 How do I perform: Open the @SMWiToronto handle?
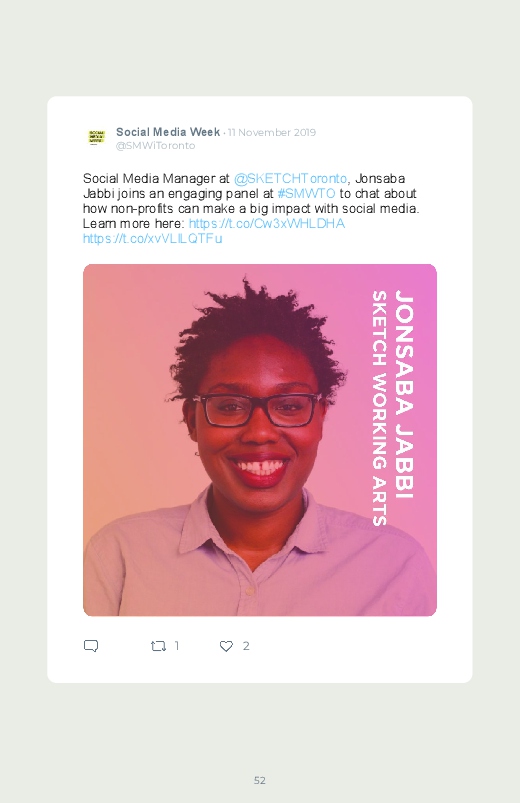click(156, 145)
